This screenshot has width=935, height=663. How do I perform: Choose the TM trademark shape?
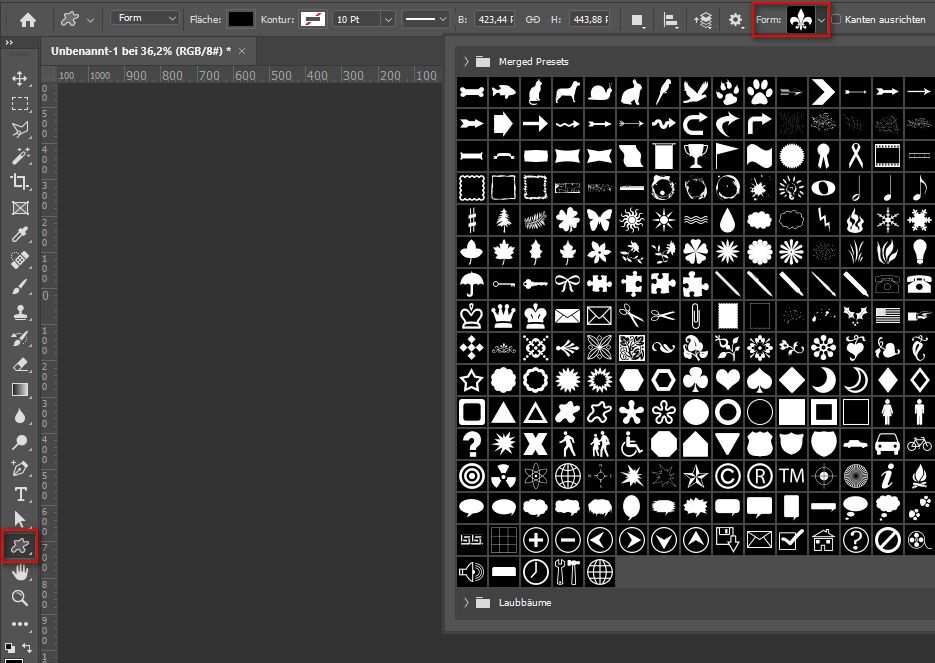pos(791,476)
